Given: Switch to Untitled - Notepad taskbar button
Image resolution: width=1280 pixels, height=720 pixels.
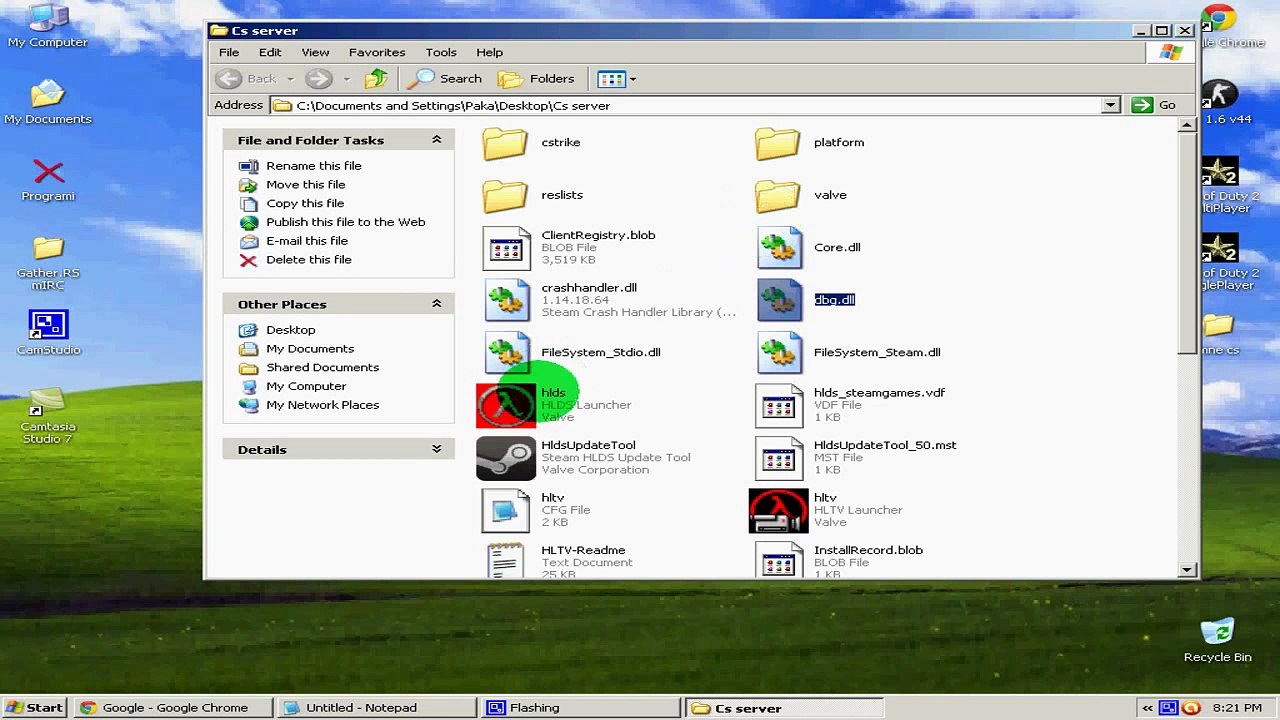Looking at the screenshot, I should pyautogui.click(x=378, y=708).
